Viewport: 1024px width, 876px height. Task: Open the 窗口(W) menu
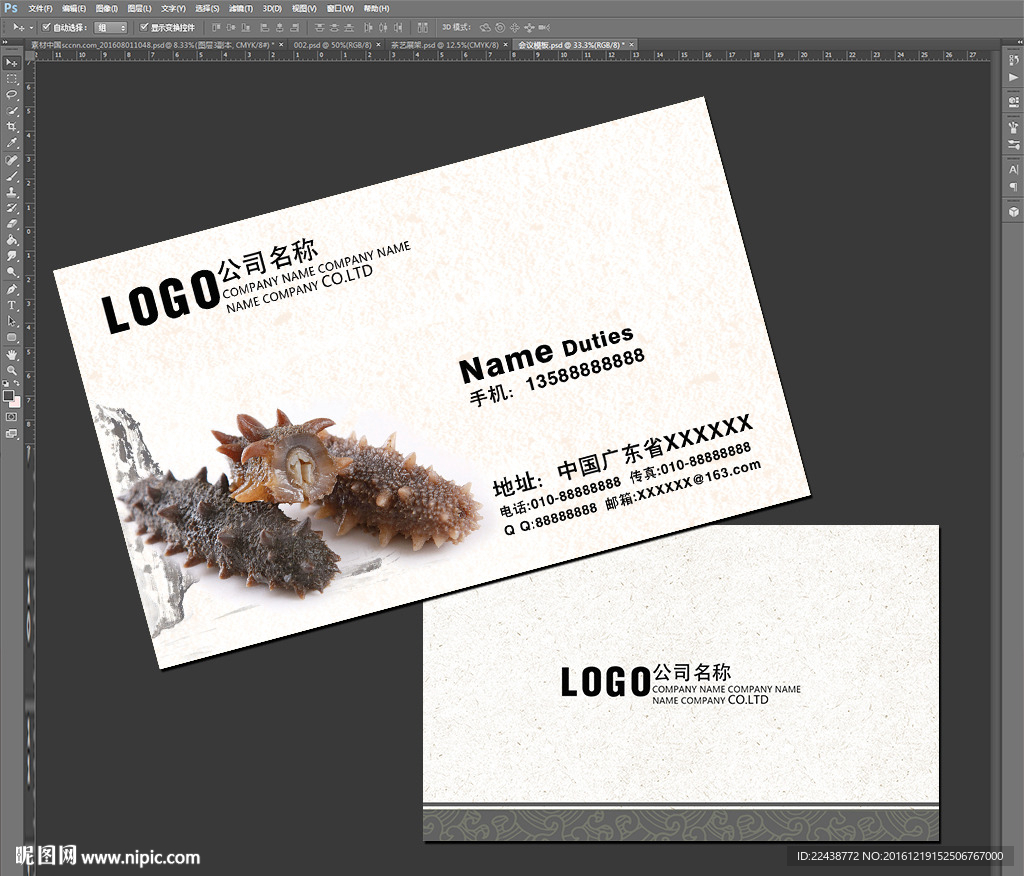[x=340, y=8]
